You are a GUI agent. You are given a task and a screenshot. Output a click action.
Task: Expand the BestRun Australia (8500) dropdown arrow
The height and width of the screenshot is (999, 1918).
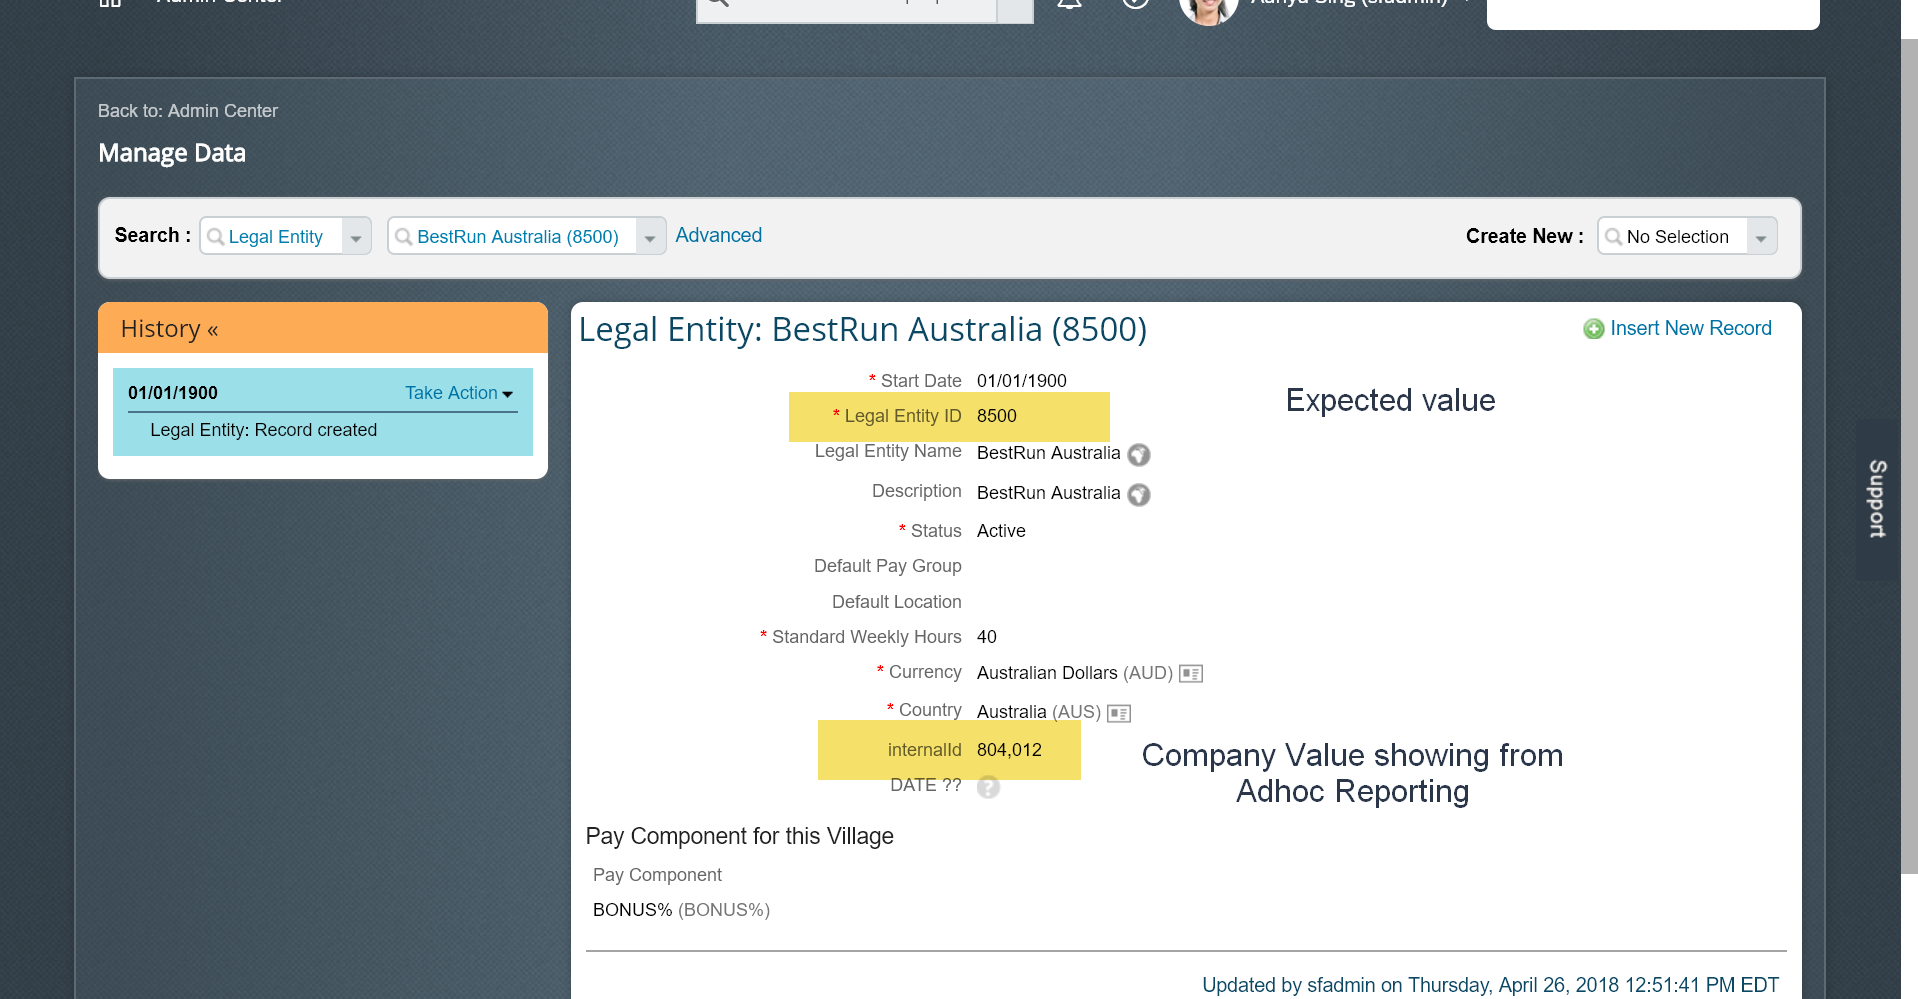[650, 237]
